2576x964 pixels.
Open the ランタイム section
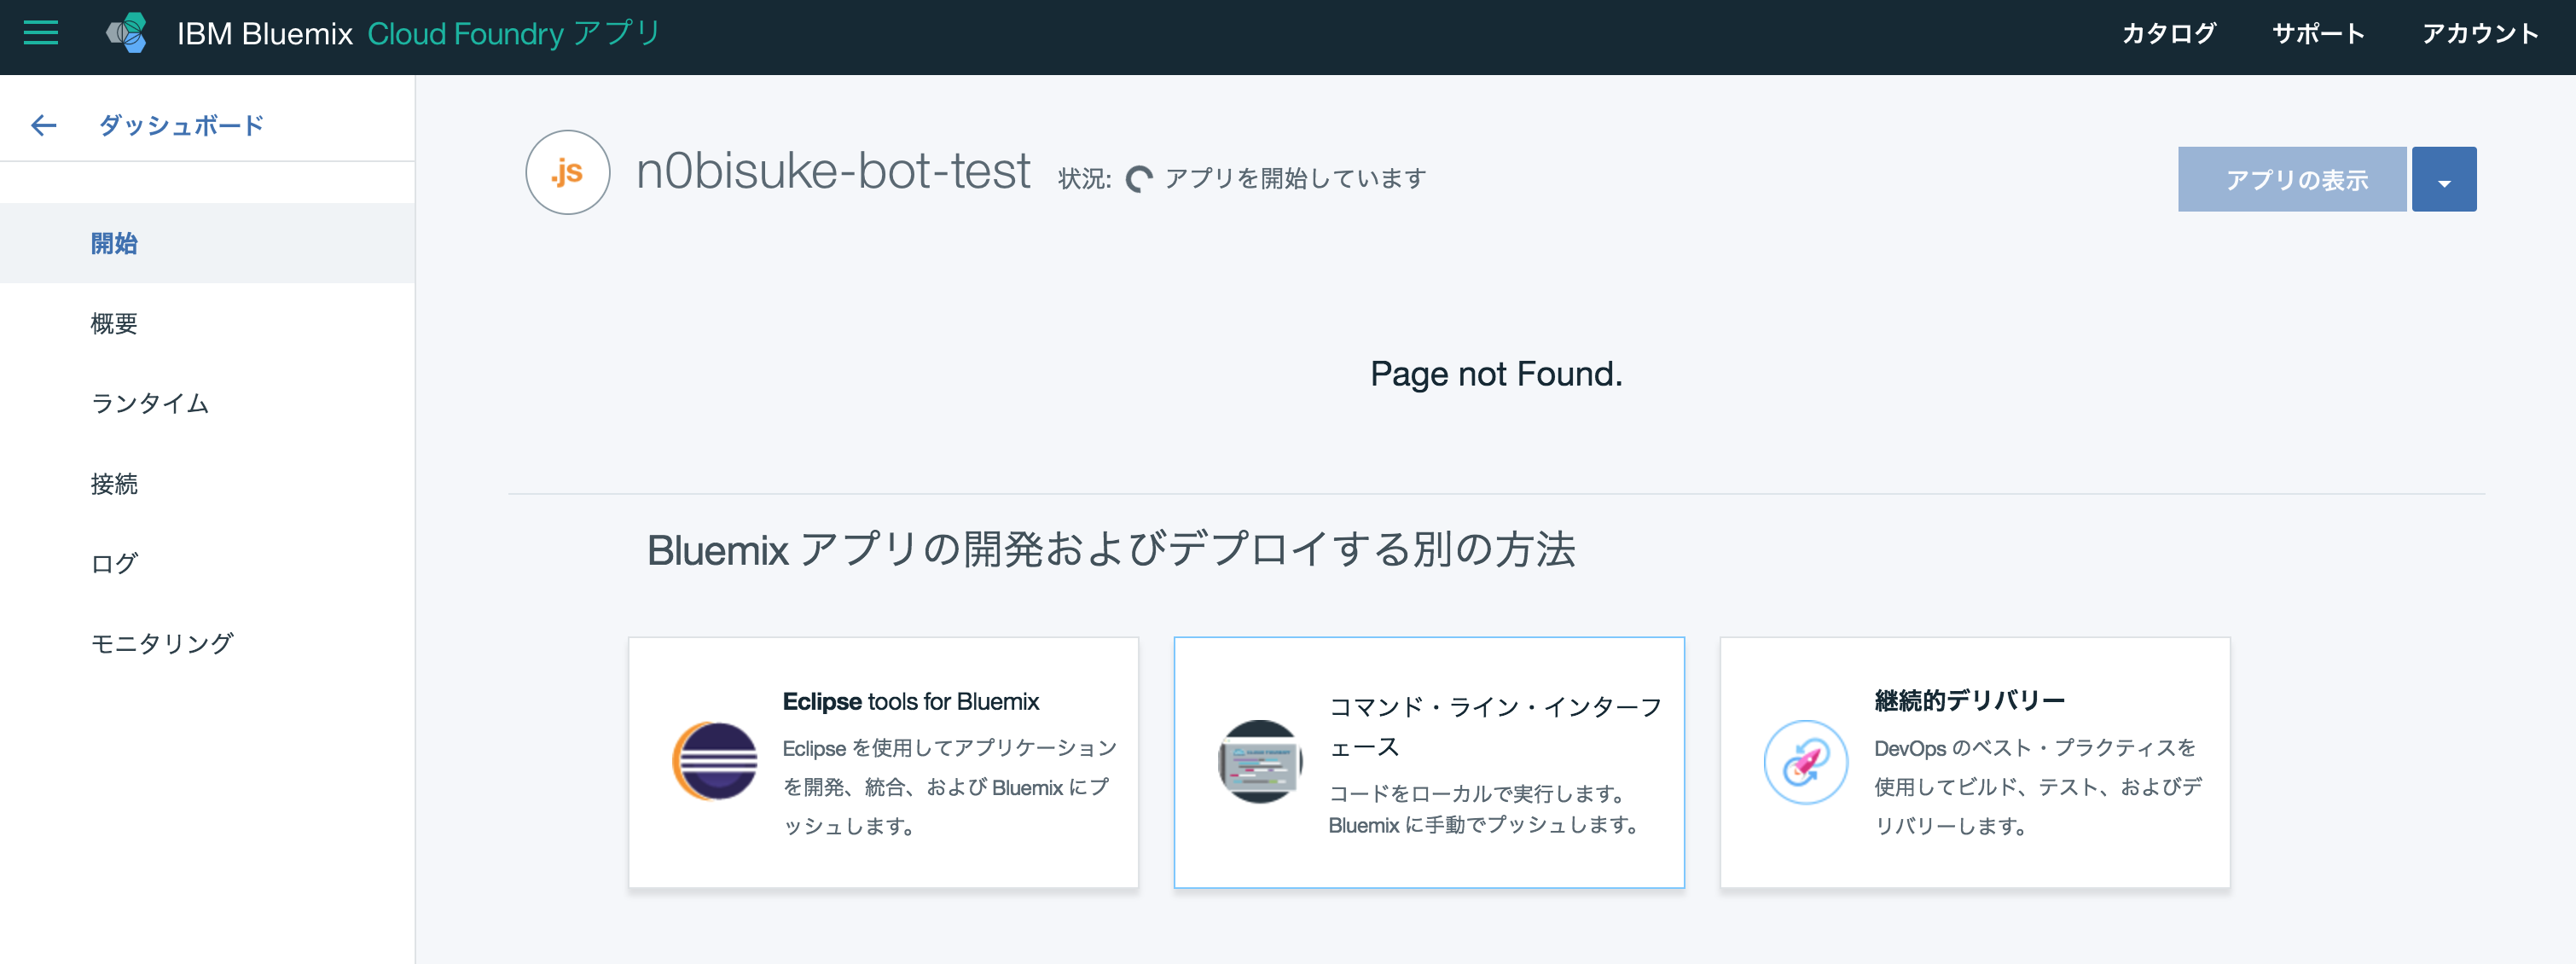(148, 403)
